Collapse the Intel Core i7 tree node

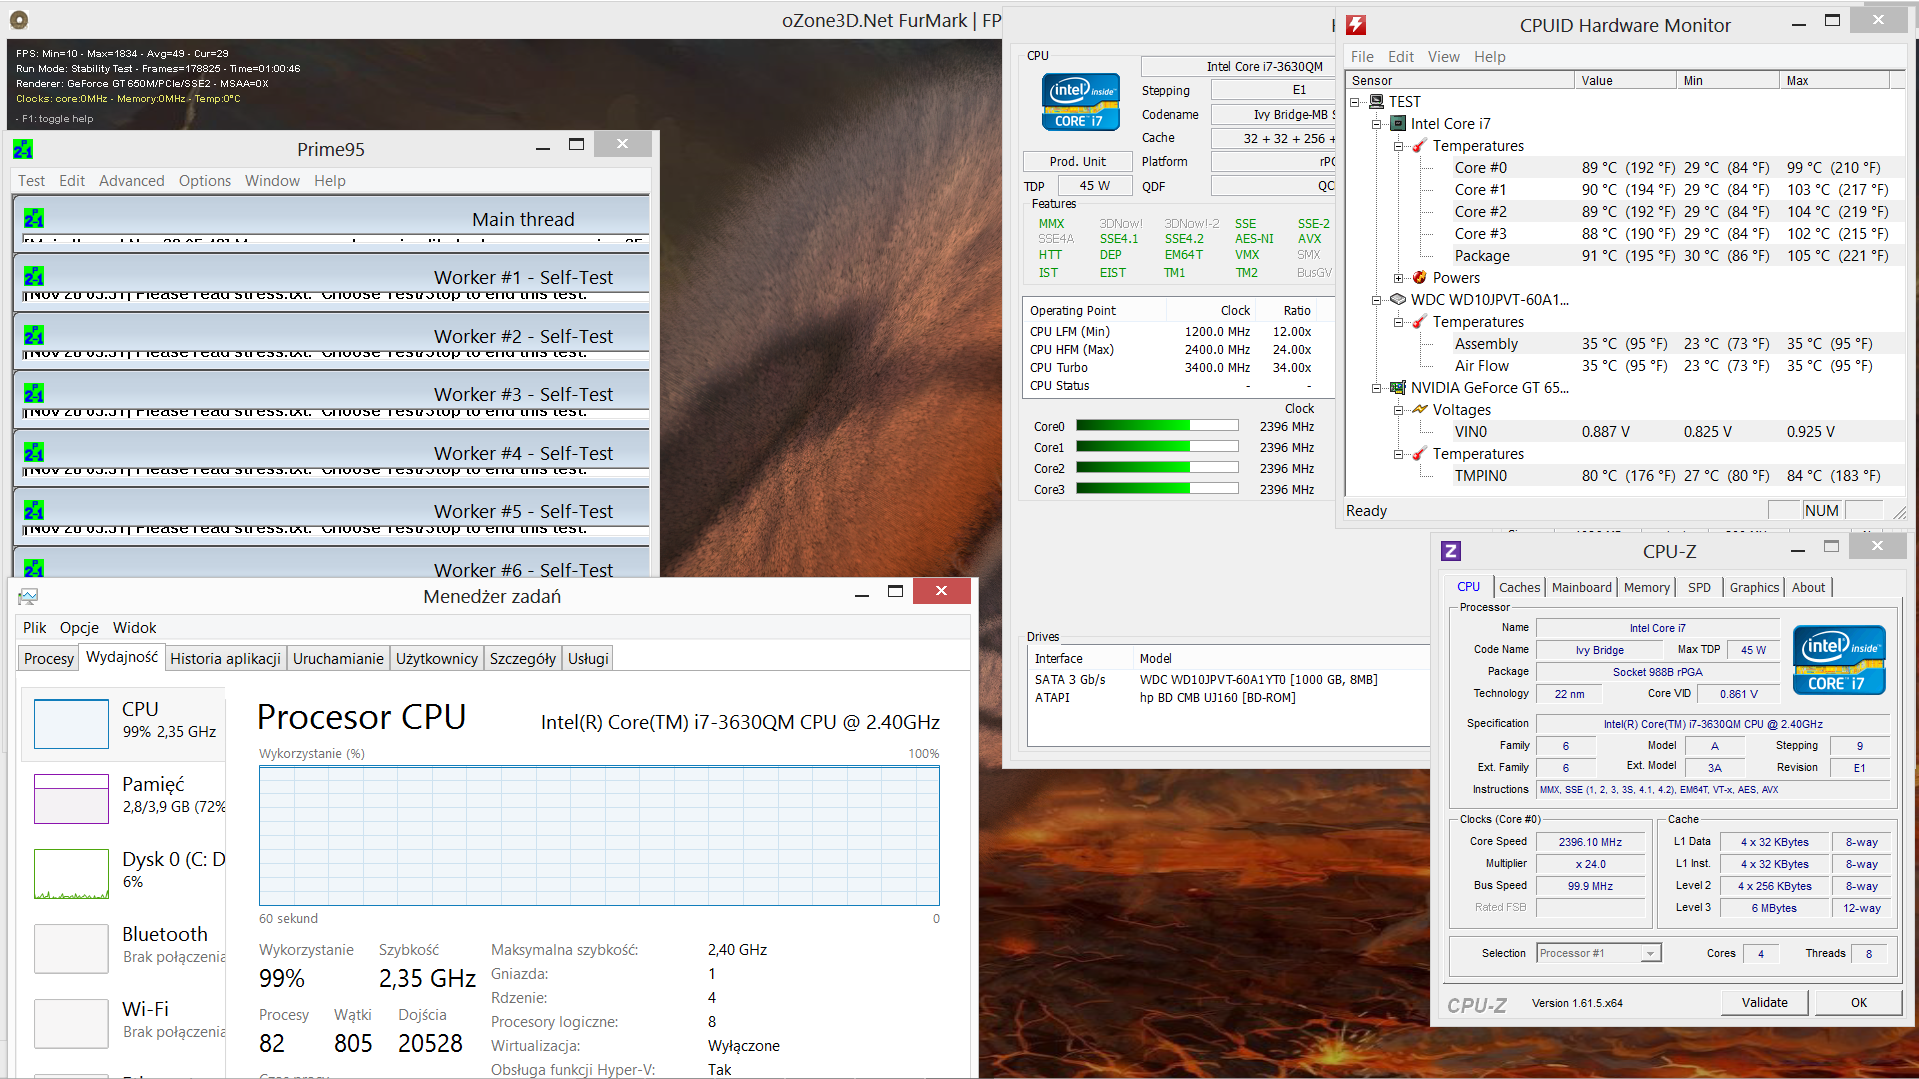[x=1376, y=124]
